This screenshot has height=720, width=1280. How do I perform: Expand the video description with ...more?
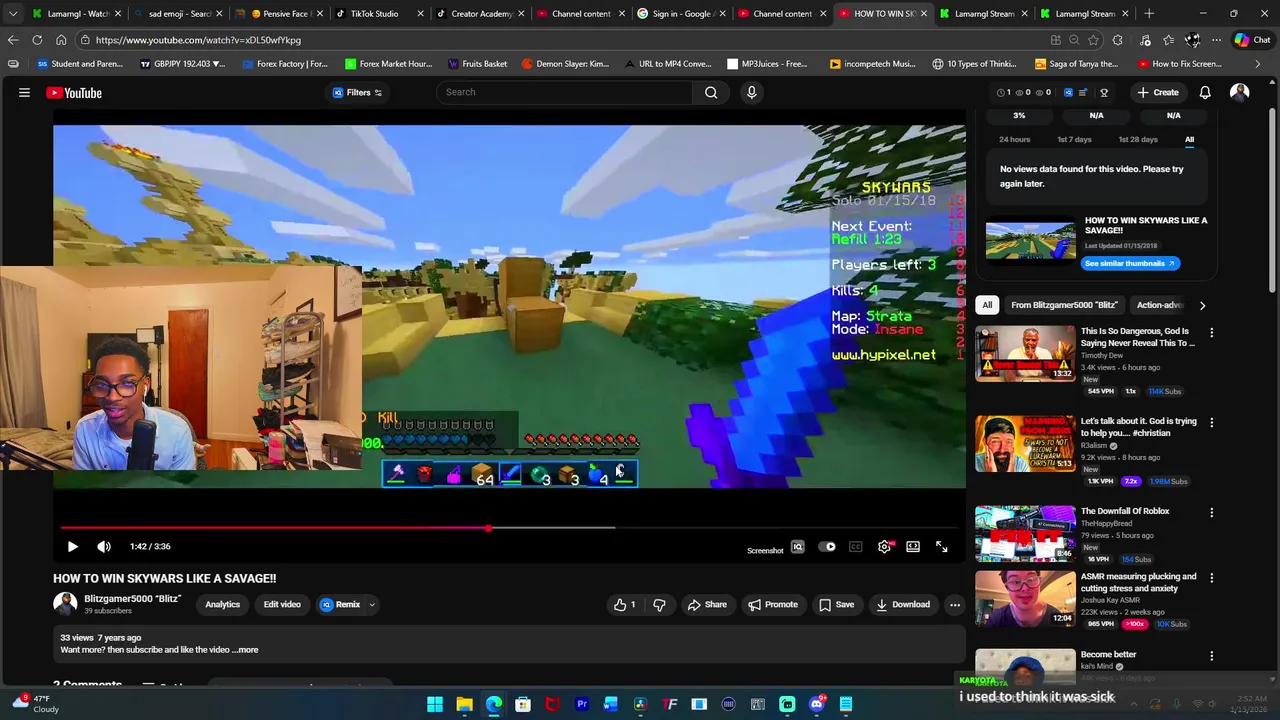[245, 650]
